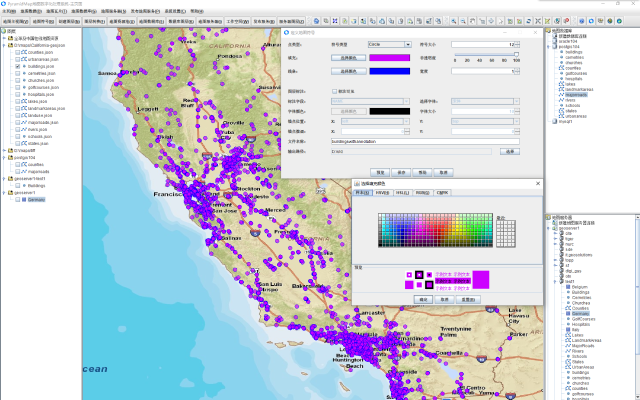Click the symbol size spinner up arrow

(x=517, y=43)
